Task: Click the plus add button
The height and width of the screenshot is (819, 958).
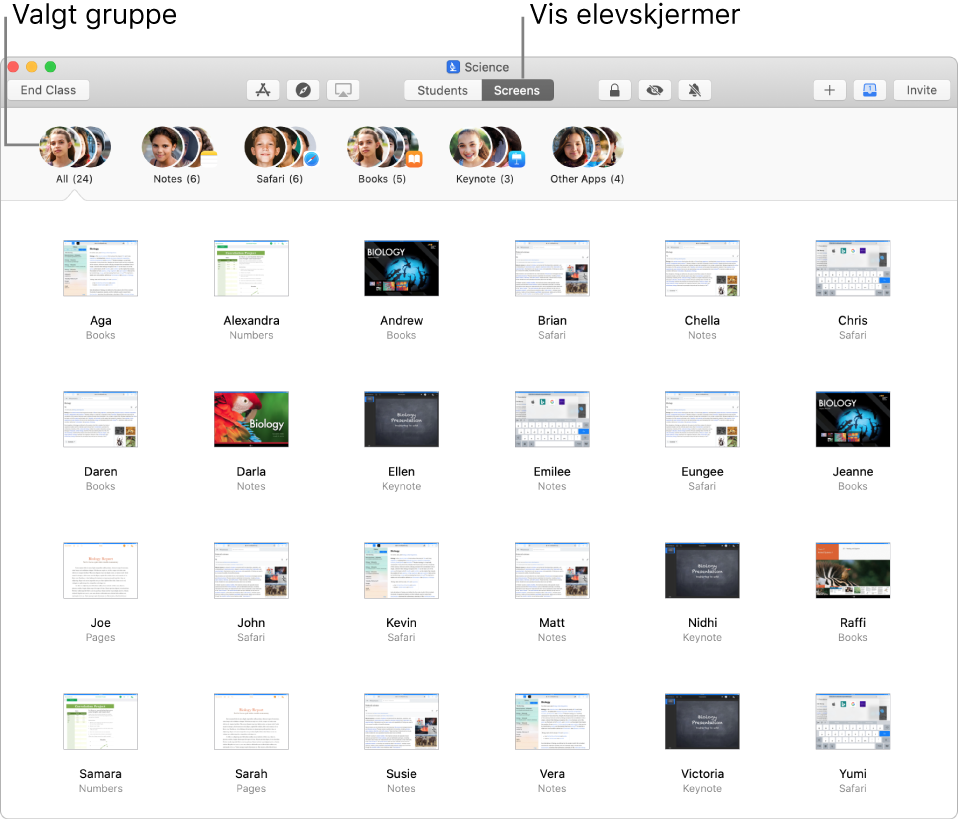Action: coord(829,90)
